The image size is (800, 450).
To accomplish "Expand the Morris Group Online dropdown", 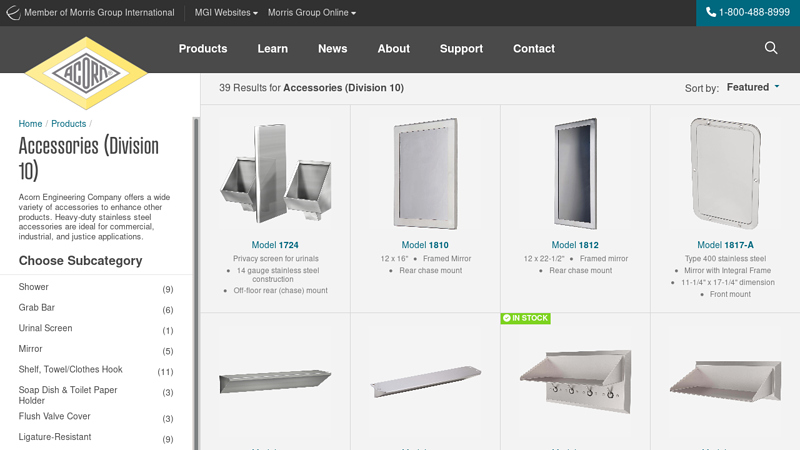I will (312, 12).
